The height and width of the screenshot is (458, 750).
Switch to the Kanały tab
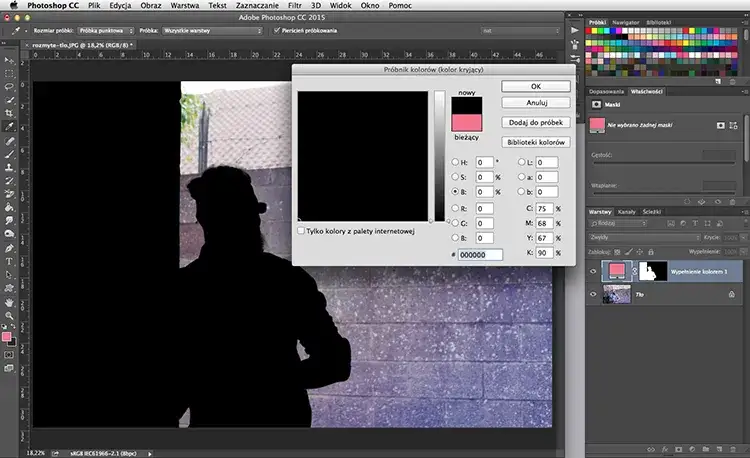(x=627, y=213)
